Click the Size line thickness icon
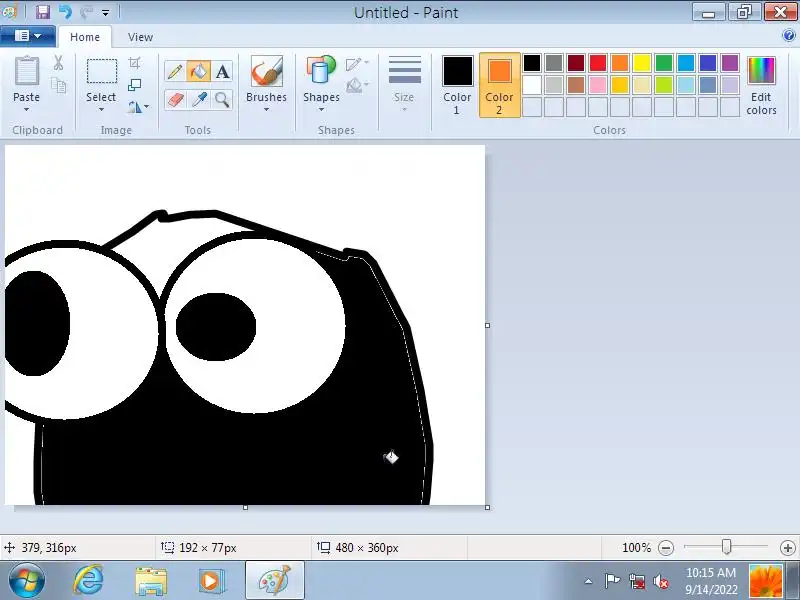This screenshot has width=800, height=600. 405,70
